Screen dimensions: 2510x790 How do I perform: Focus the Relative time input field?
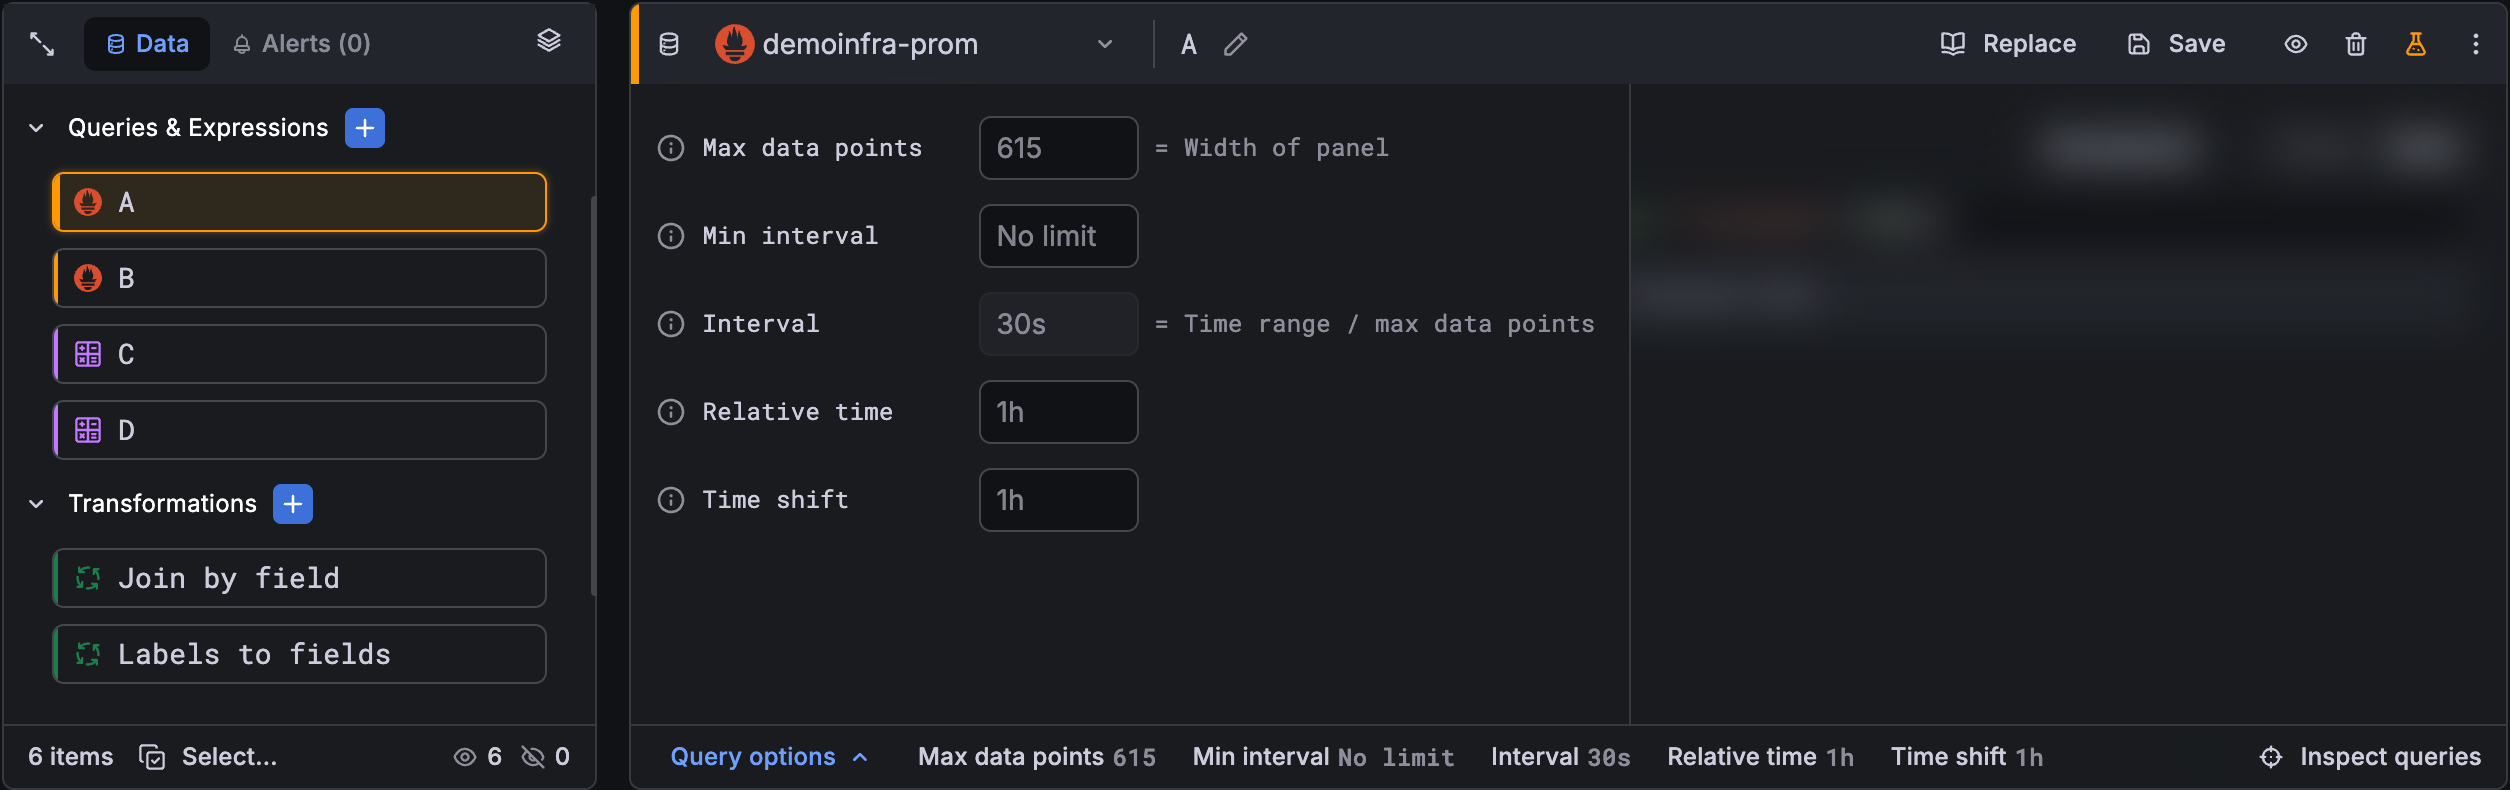(1059, 412)
